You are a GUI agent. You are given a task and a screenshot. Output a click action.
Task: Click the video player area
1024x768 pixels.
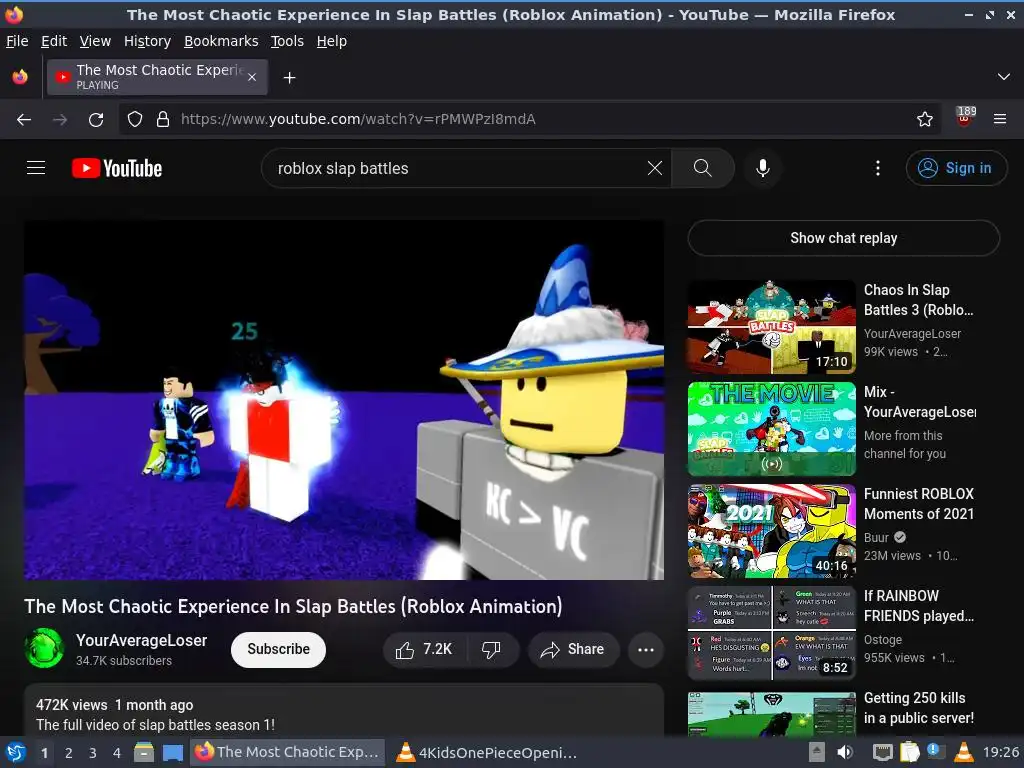point(344,400)
